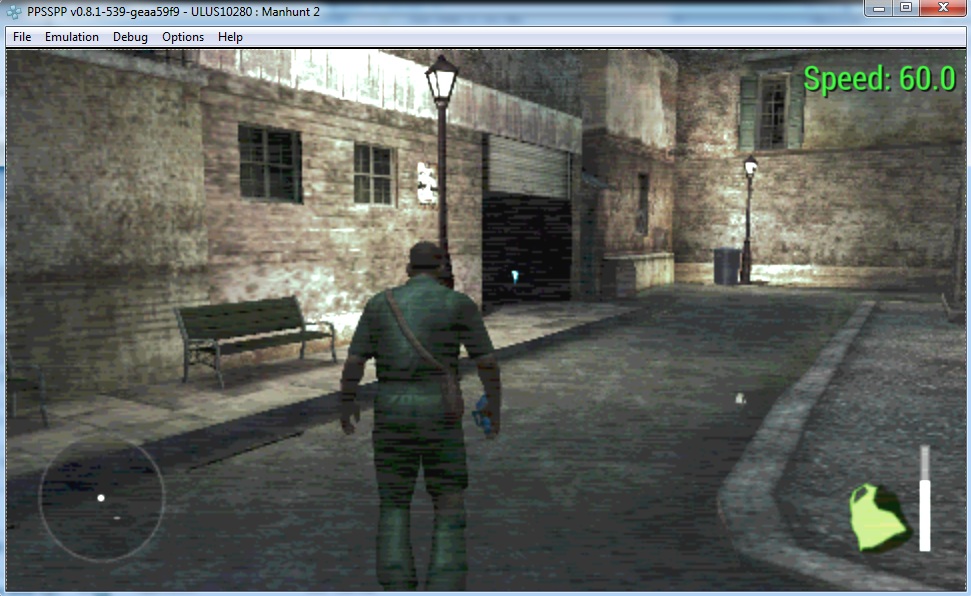Click the PPSSPP icon in the title bar

14,11
